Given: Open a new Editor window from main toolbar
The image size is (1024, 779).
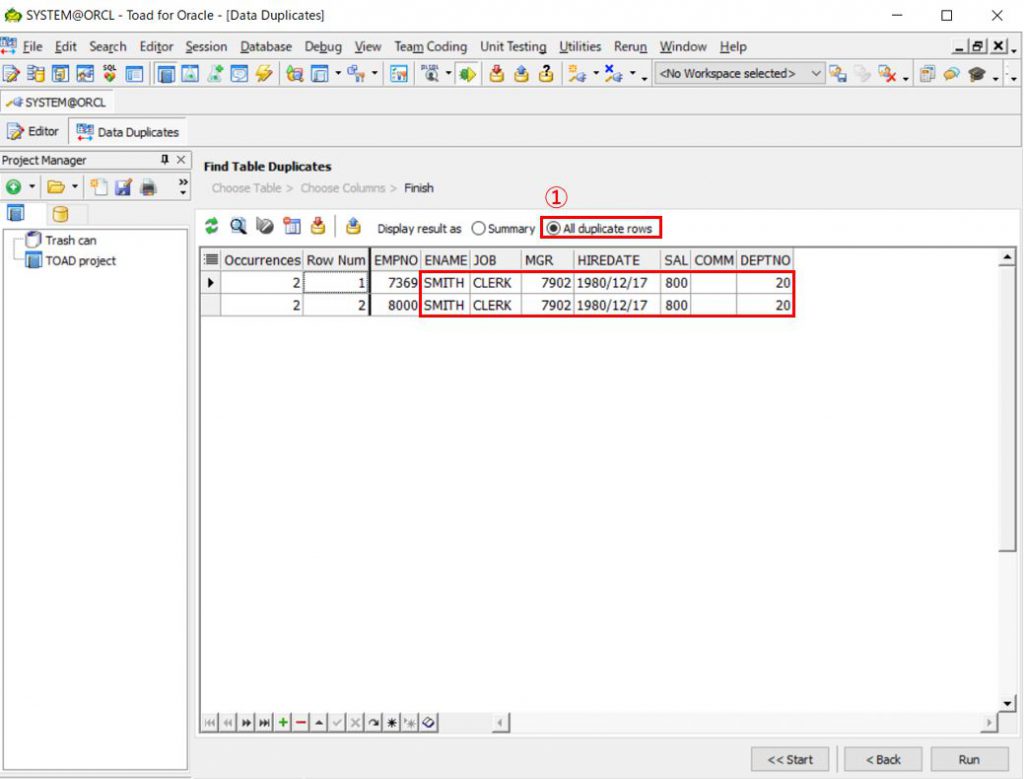Looking at the screenshot, I should (11, 74).
